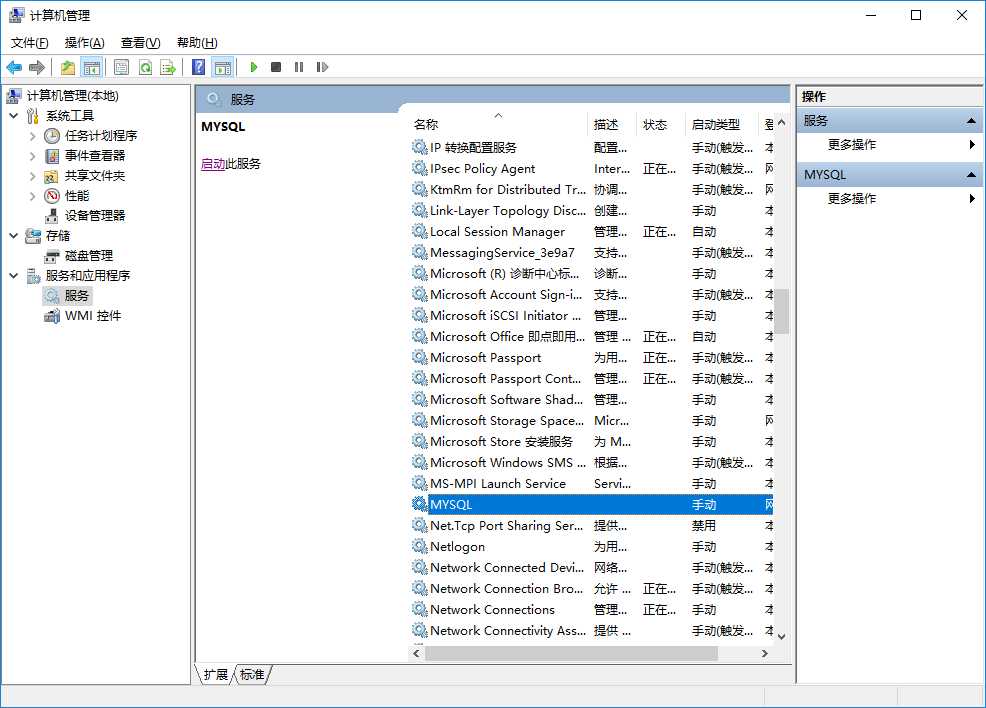Collapse the 服务 section in the Actions pane

[x=971, y=121]
